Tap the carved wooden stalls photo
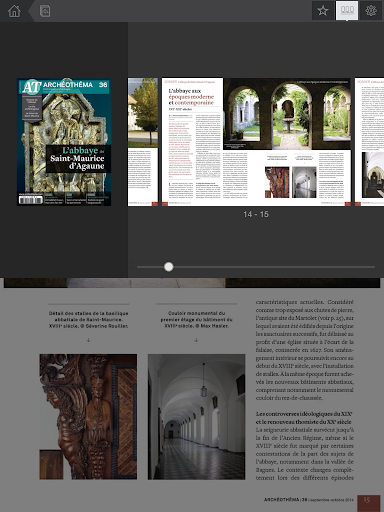 [88, 417]
